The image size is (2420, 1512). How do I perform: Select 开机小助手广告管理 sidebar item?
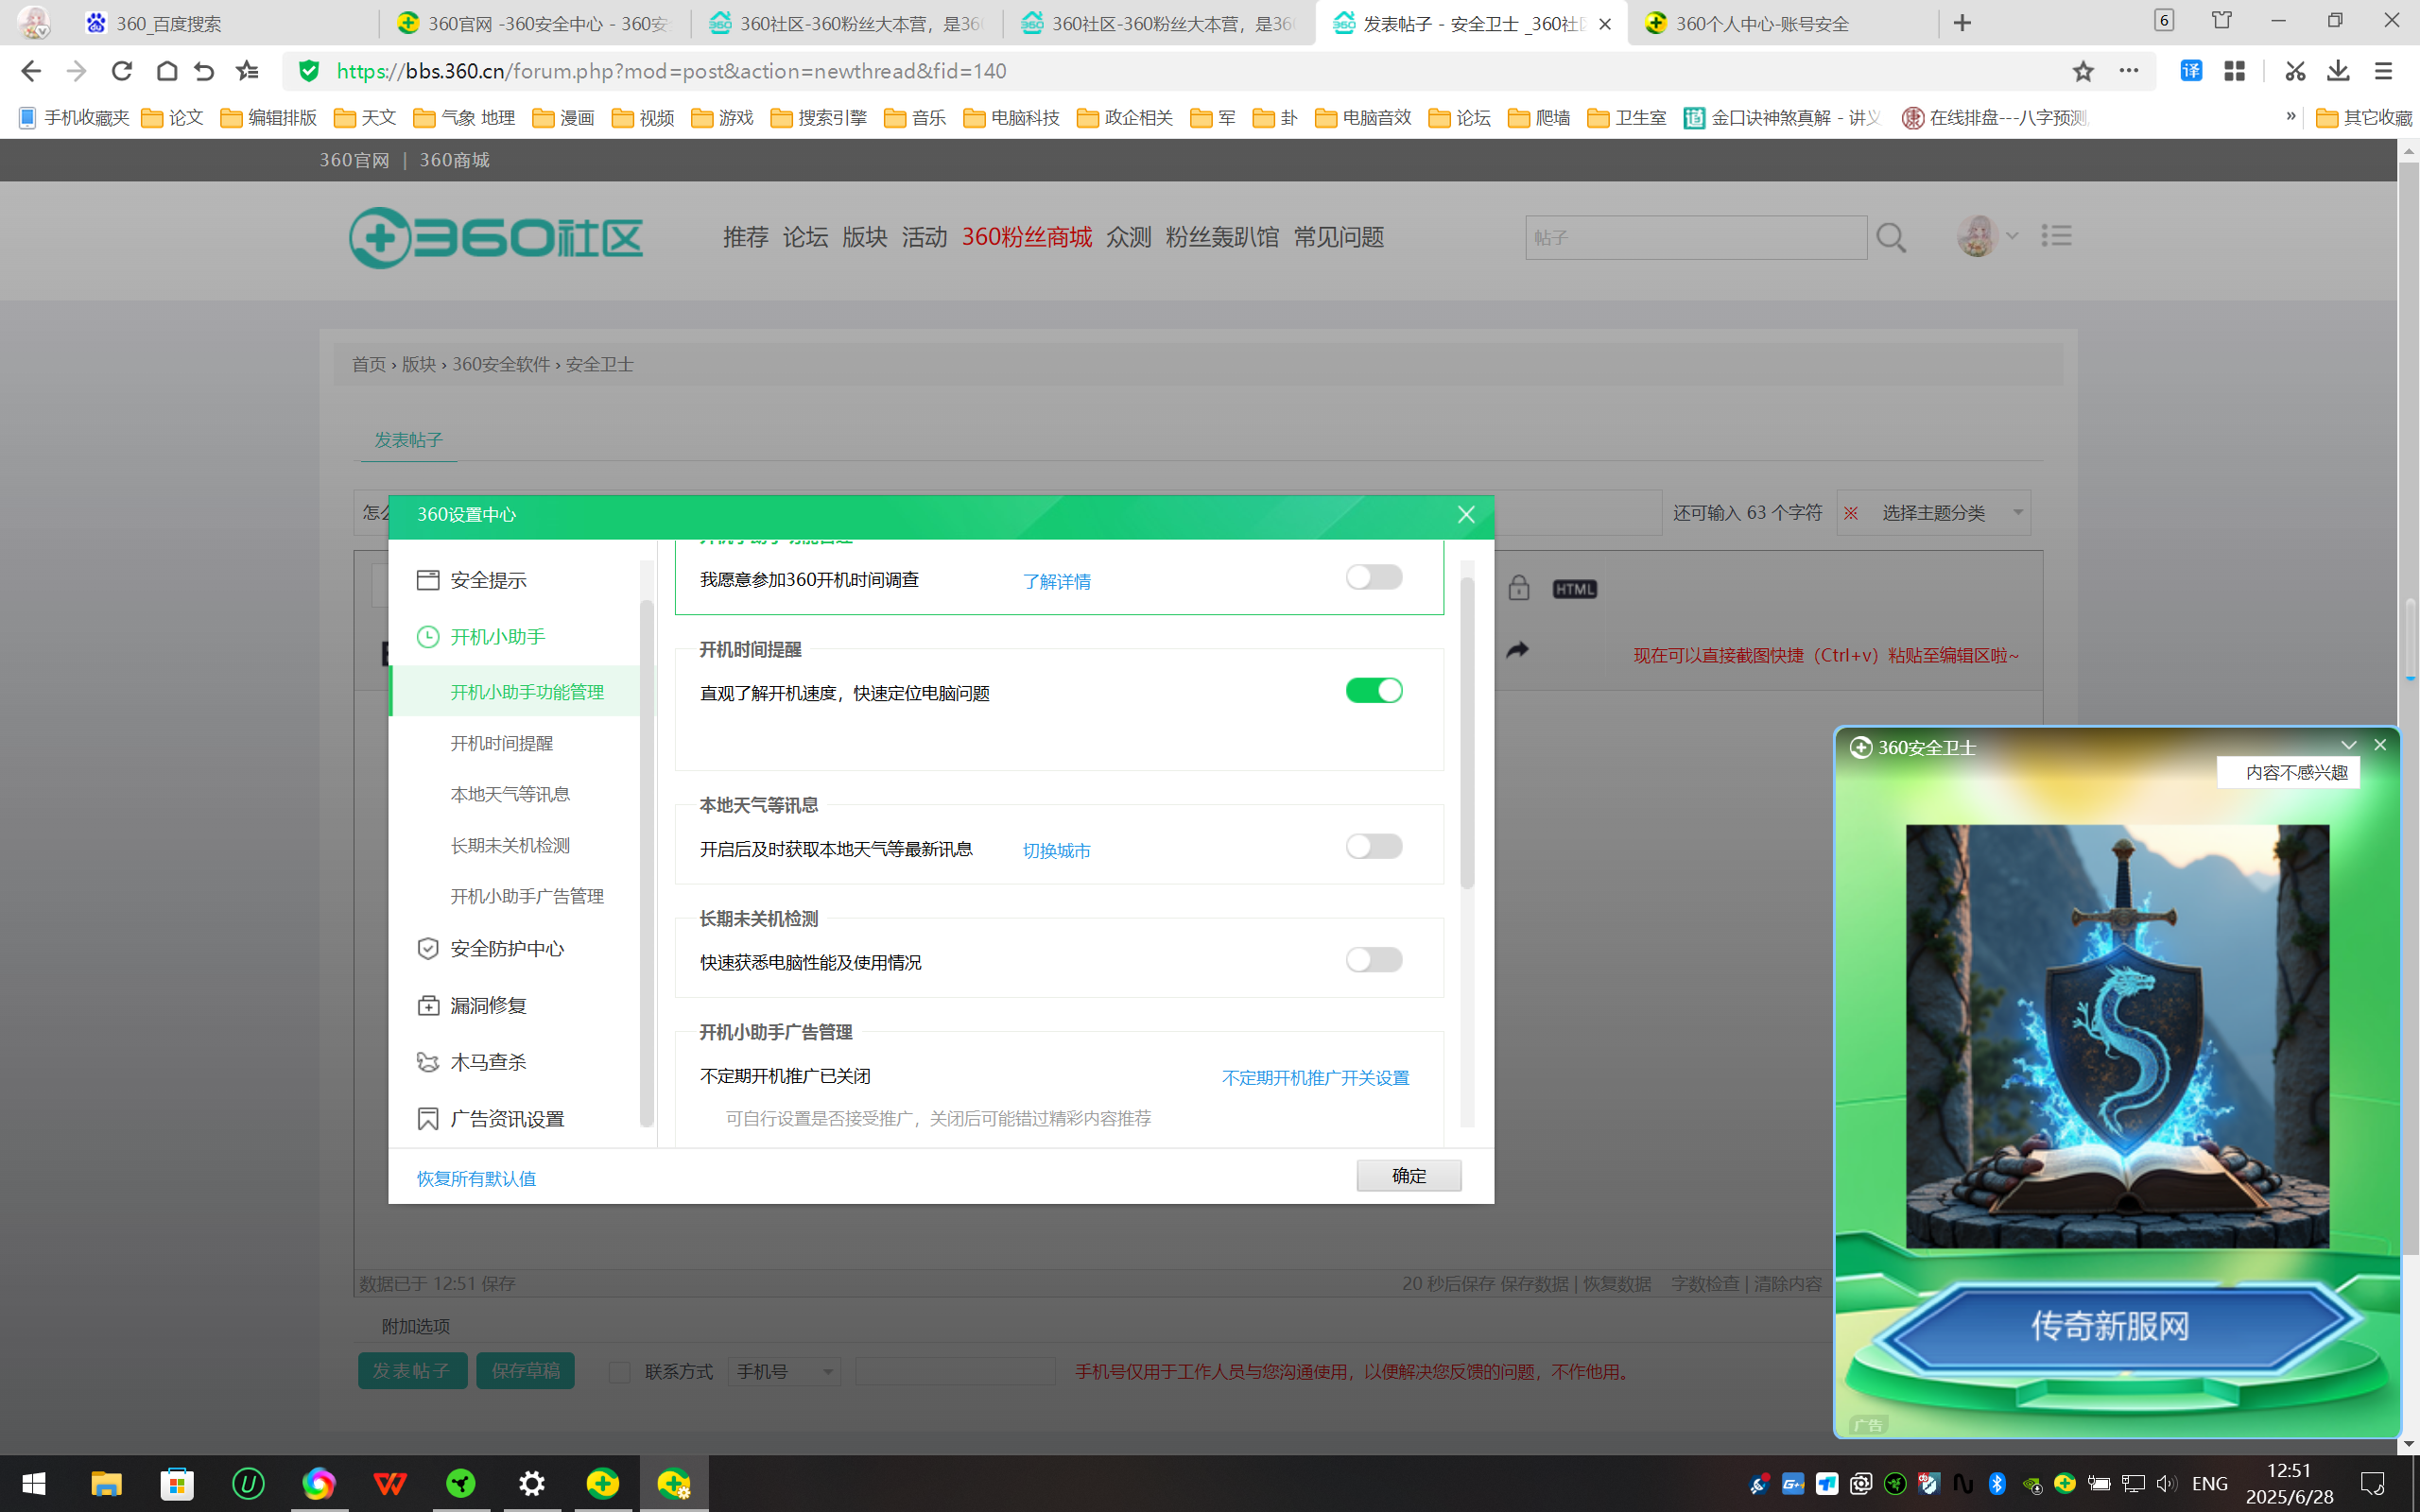(x=527, y=897)
